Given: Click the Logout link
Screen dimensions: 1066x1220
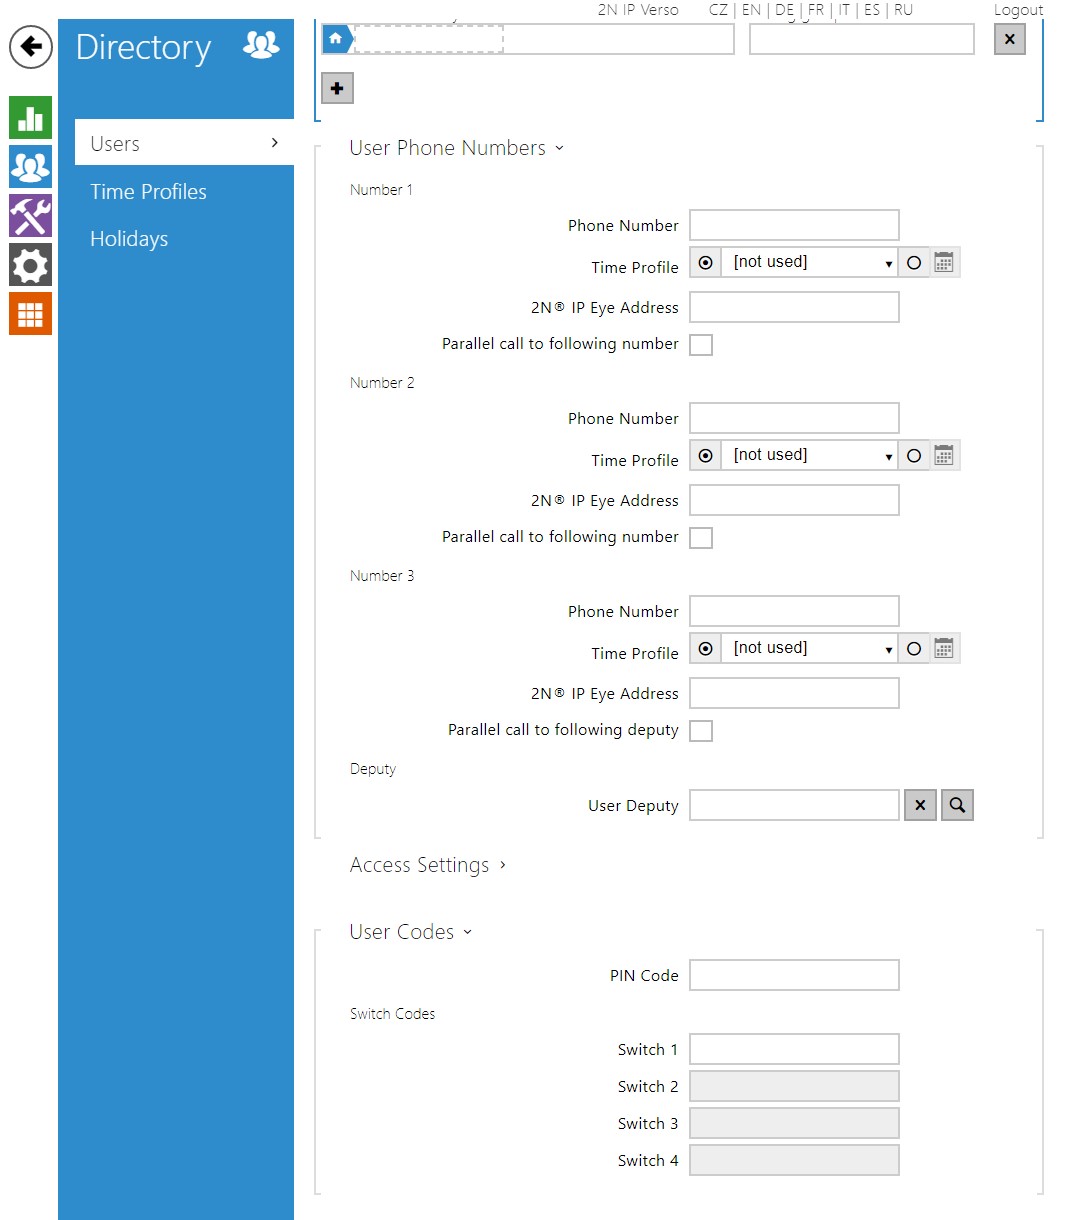Looking at the screenshot, I should point(1018,10).
